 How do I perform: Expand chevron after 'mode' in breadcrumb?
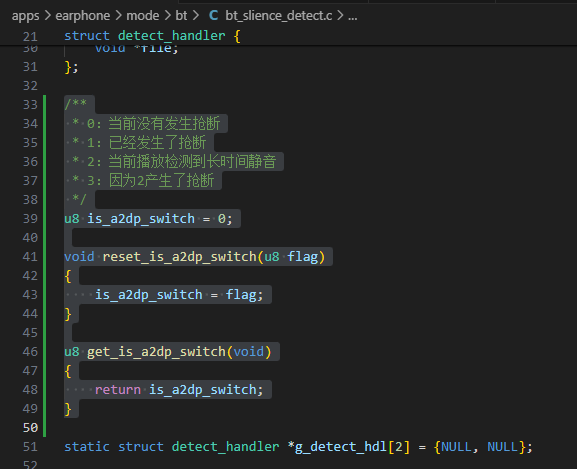pos(167,16)
